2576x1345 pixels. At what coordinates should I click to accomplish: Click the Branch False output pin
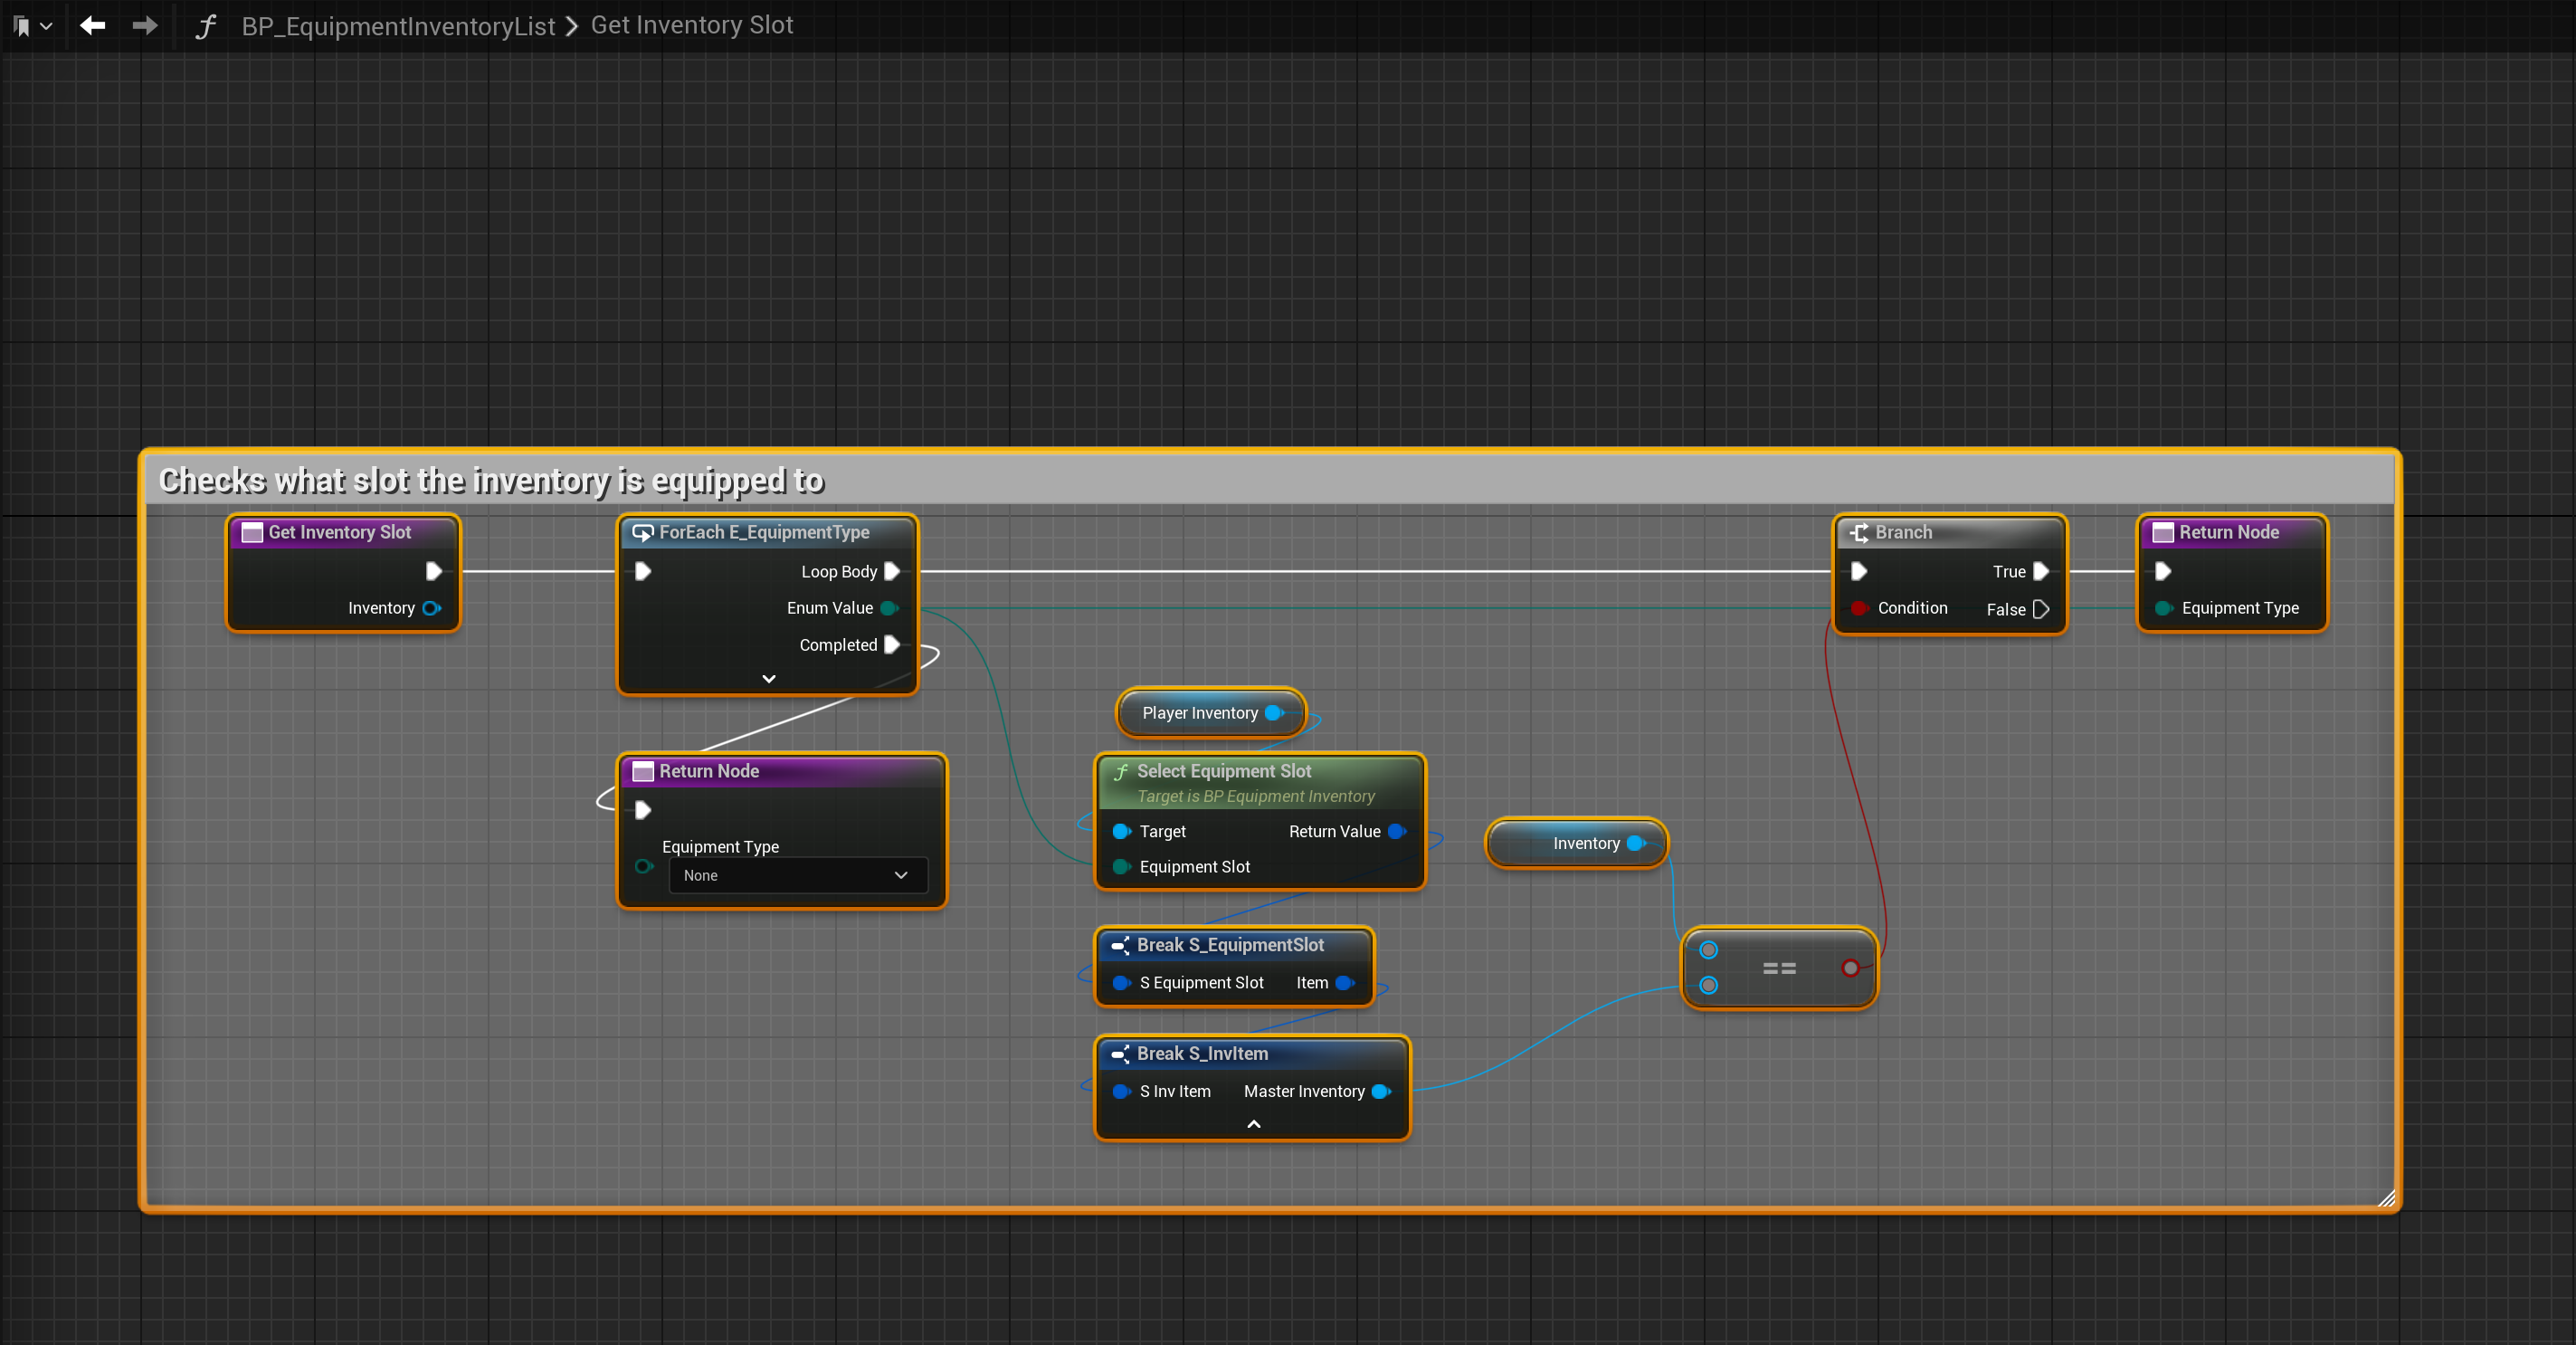(x=2041, y=609)
